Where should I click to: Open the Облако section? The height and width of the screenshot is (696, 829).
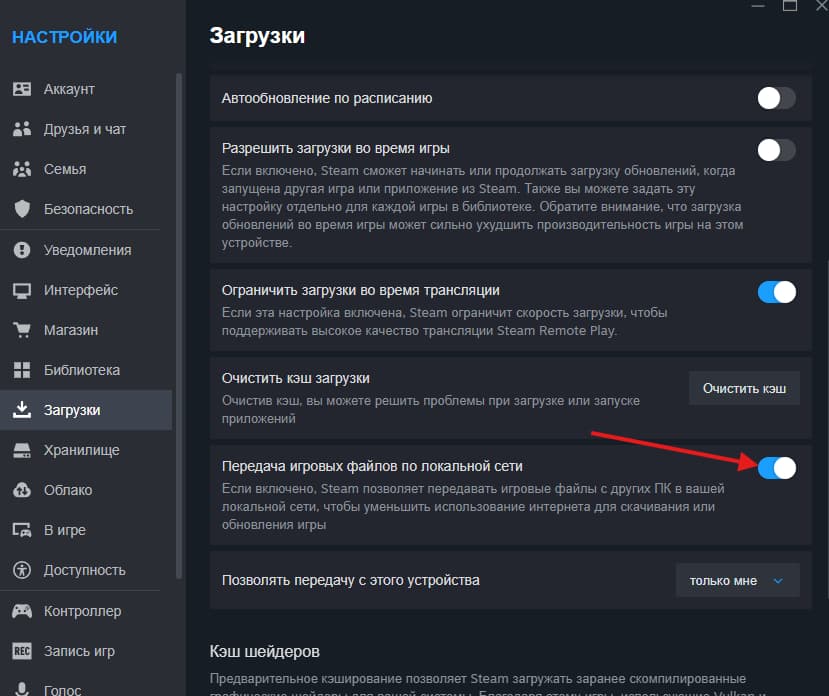[x=86, y=490]
